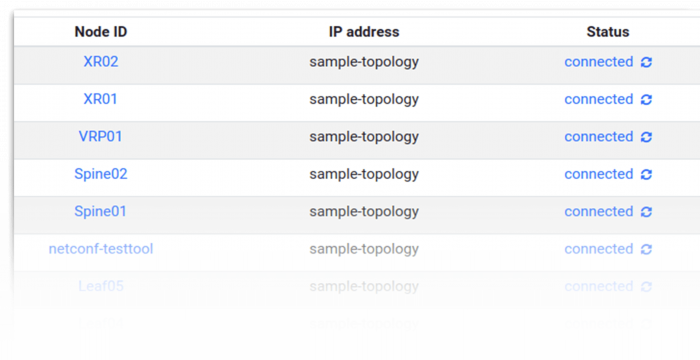Screen dimensions: 700x360
Task: Open the Leaf05 node link
Action: coord(101,286)
